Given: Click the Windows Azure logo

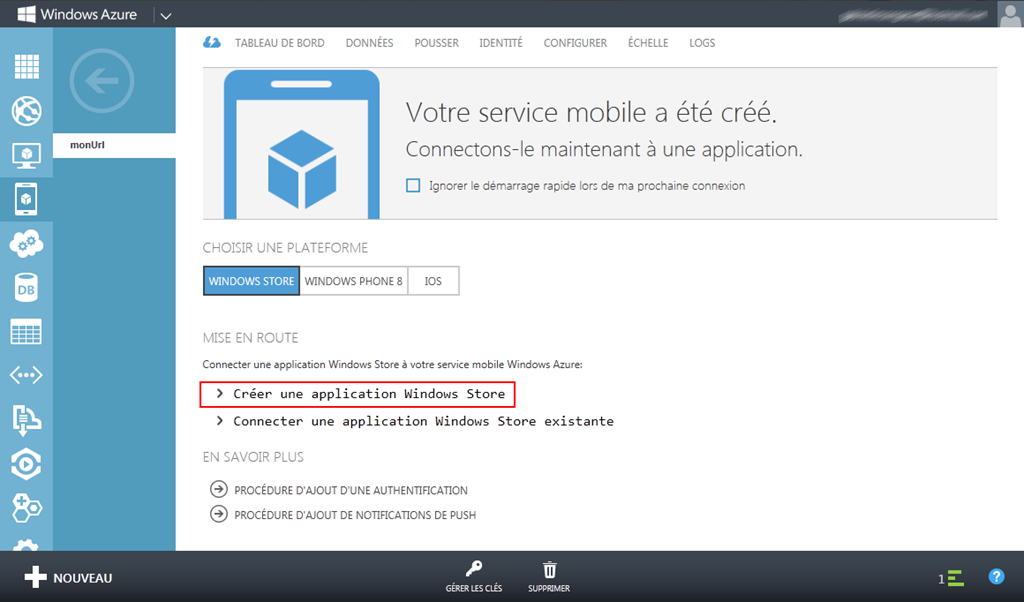Looking at the screenshot, I should click(x=77, y=14).
